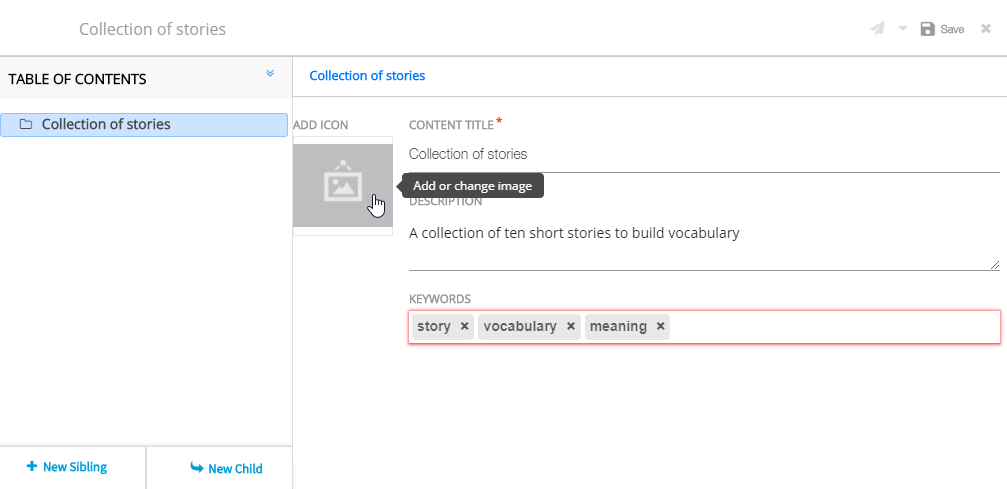Viewport: 1007px width, 489px height.
Task: Create a New Child item
Action: [x=226, y=468]
